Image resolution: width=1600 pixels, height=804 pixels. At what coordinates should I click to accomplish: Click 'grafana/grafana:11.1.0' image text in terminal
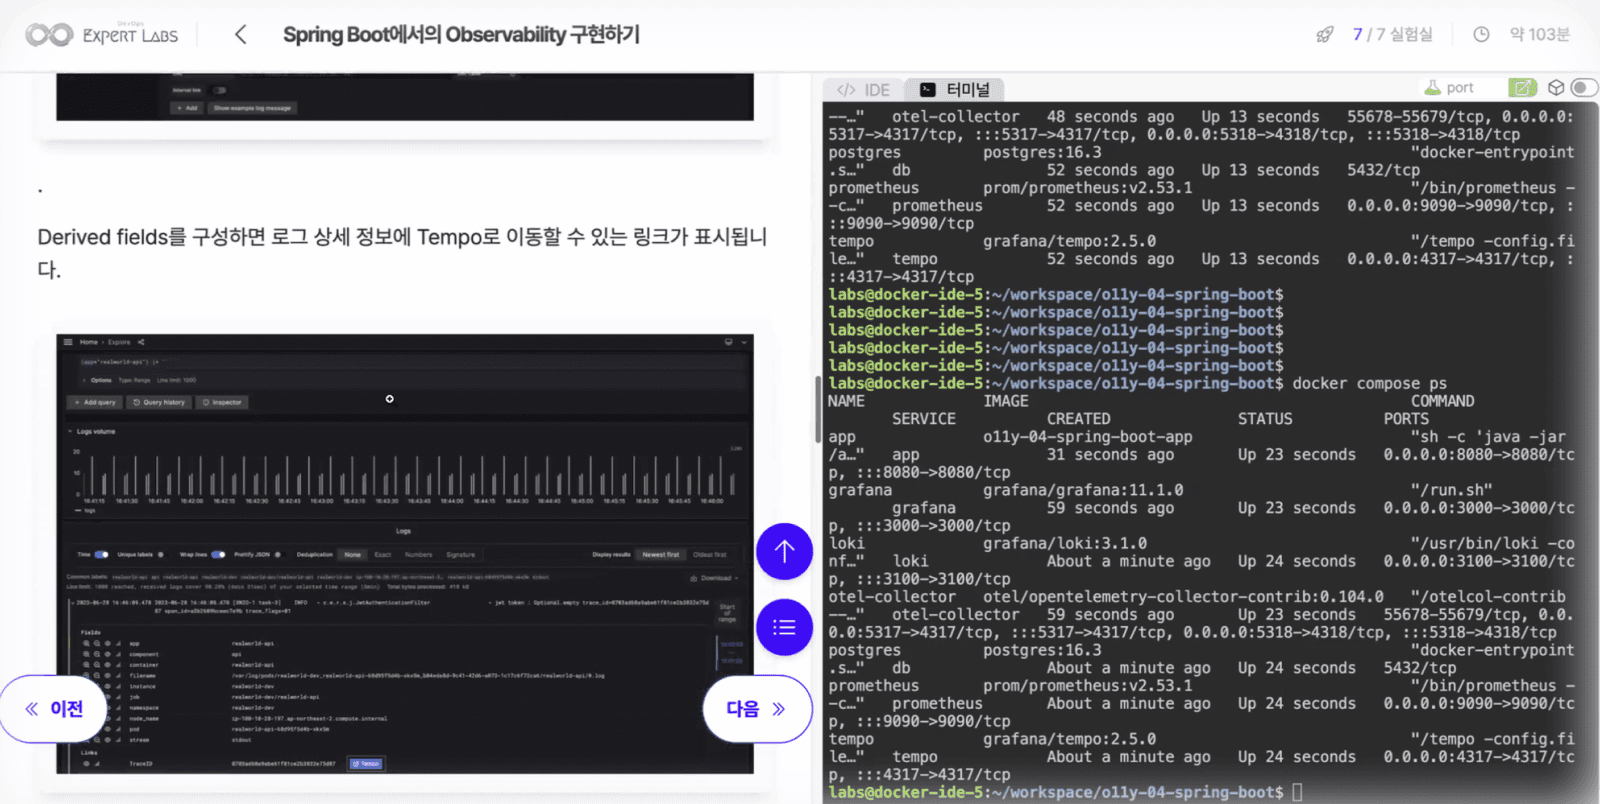click(x=1083, y=490)
